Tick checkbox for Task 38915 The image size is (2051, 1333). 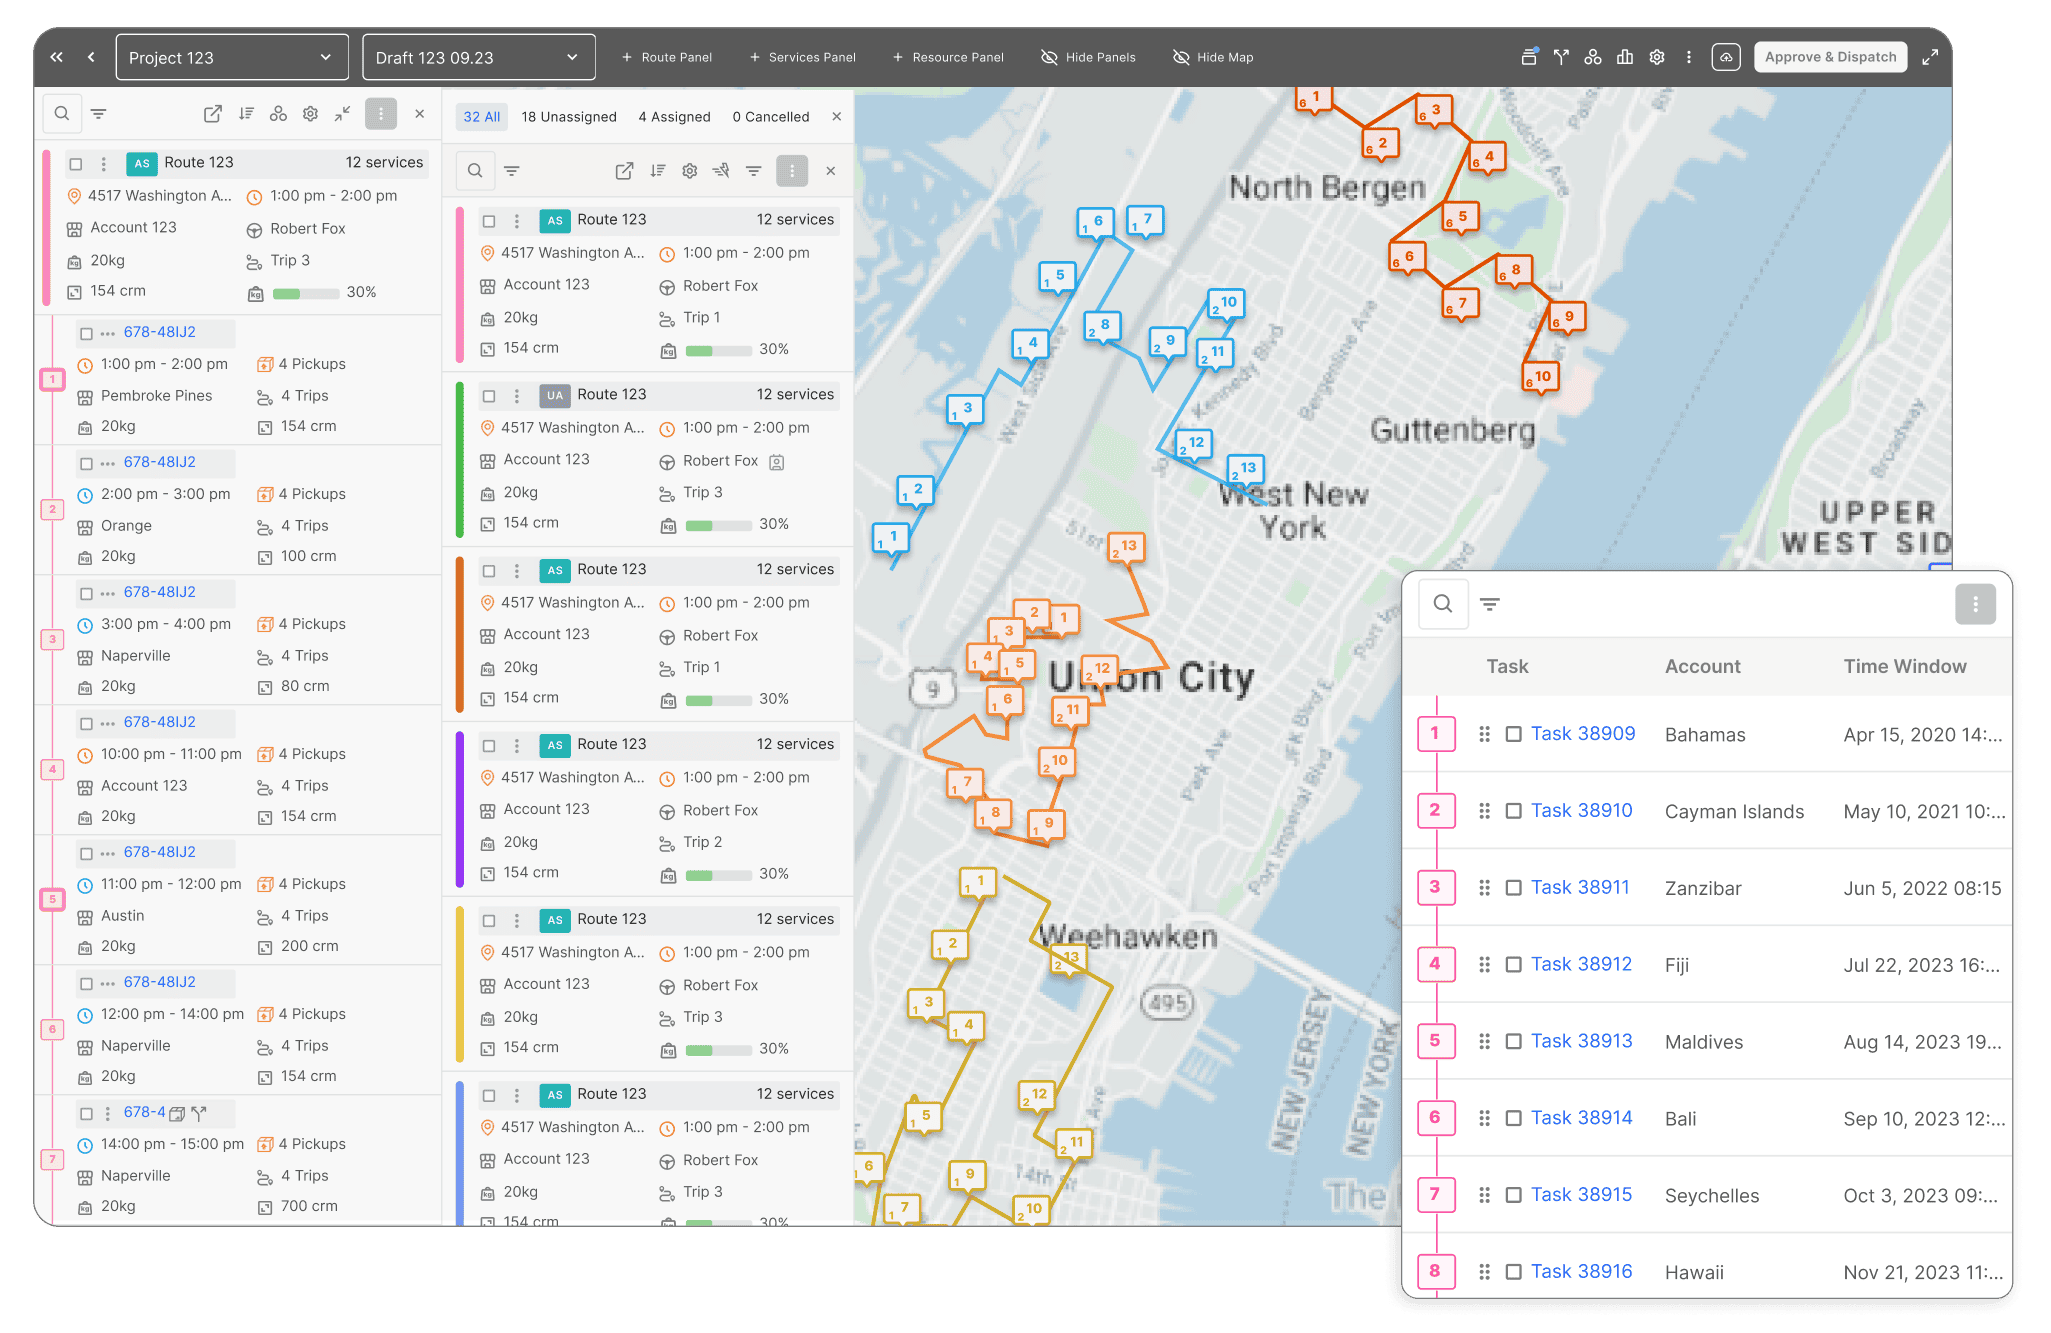1514,1195
